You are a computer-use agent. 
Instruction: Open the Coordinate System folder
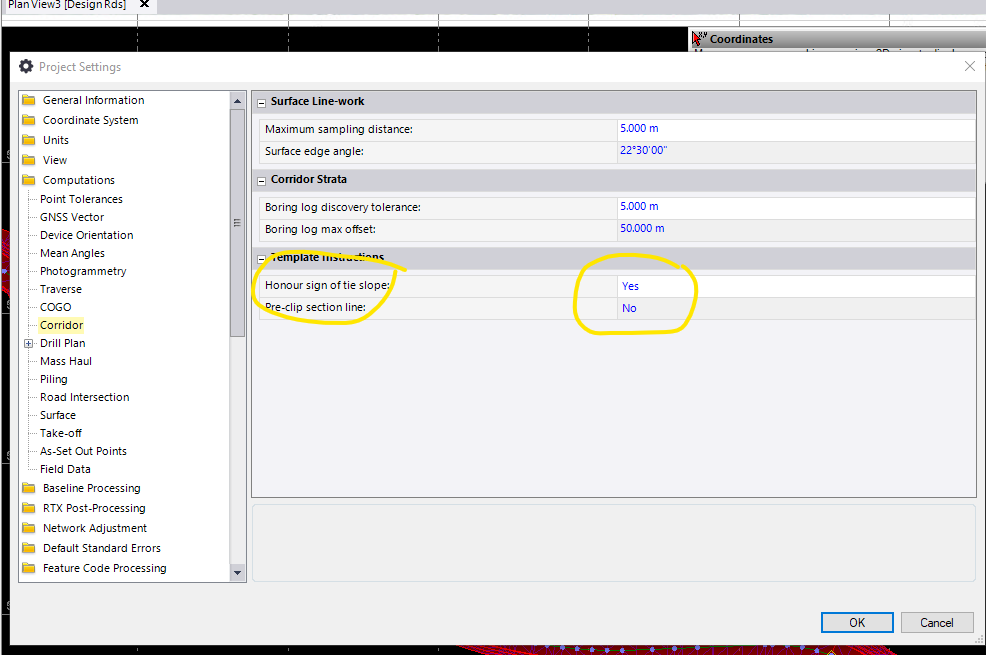(90, 120)
